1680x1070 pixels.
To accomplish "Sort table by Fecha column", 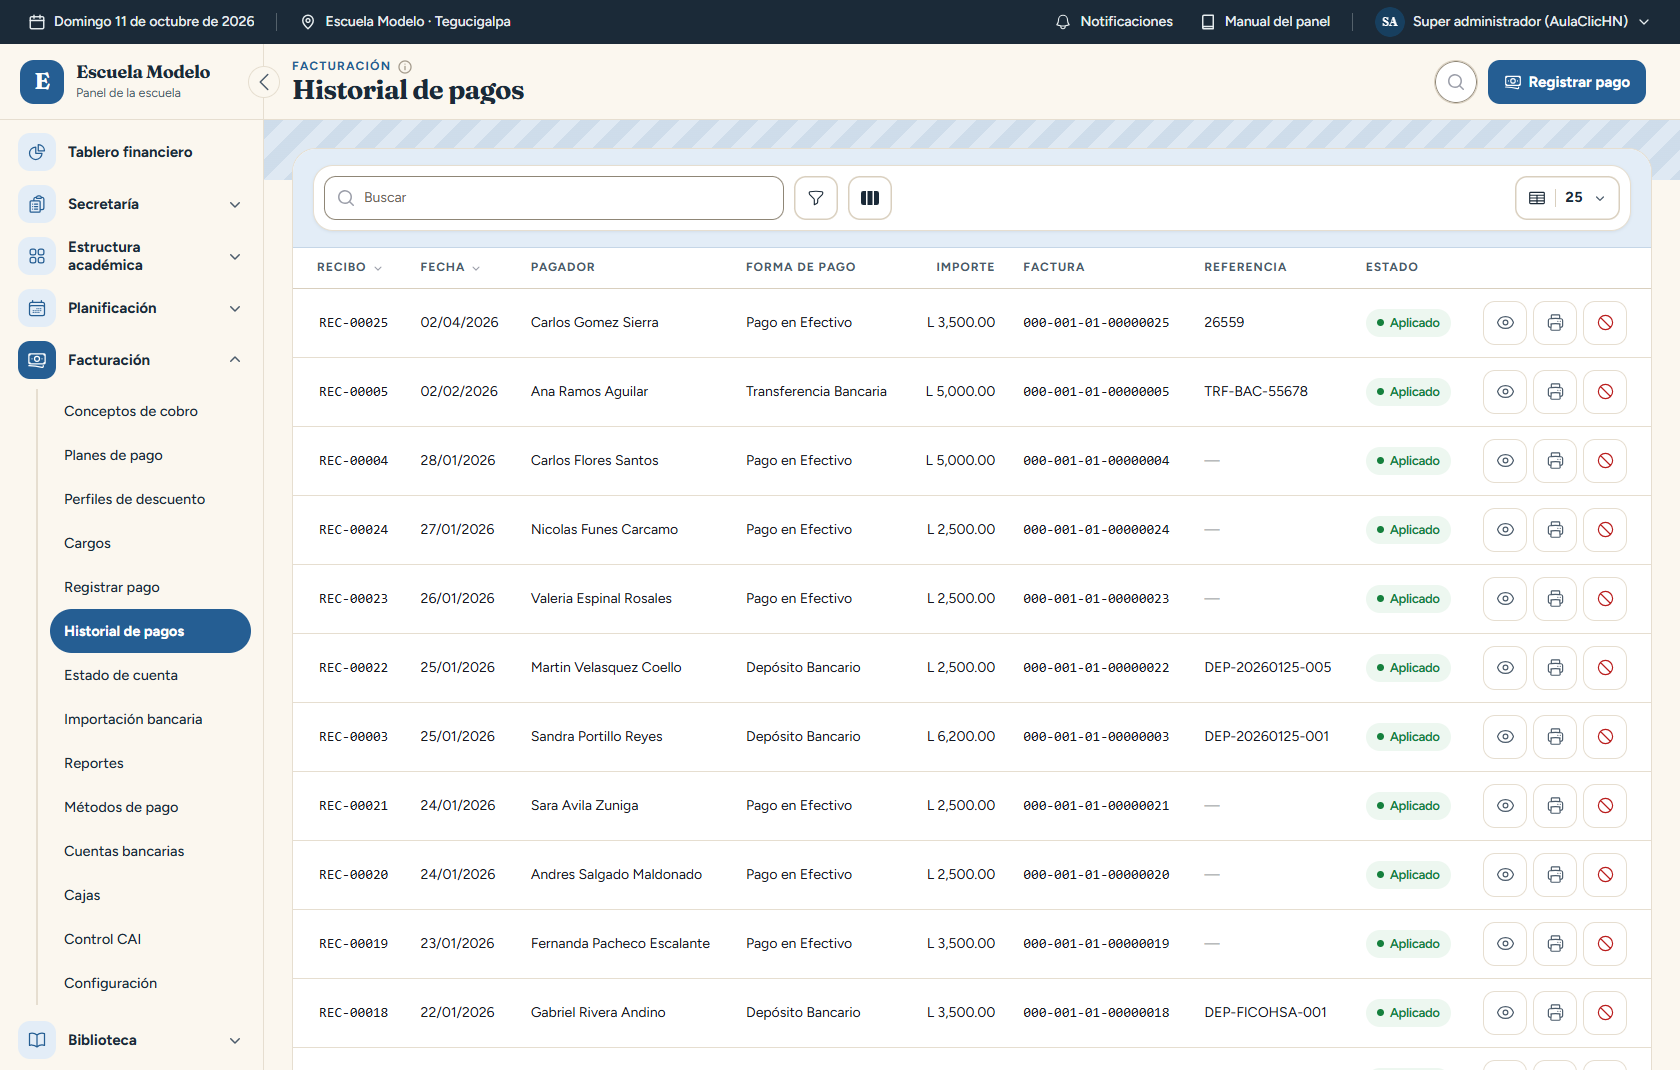I will pos(450,267).
